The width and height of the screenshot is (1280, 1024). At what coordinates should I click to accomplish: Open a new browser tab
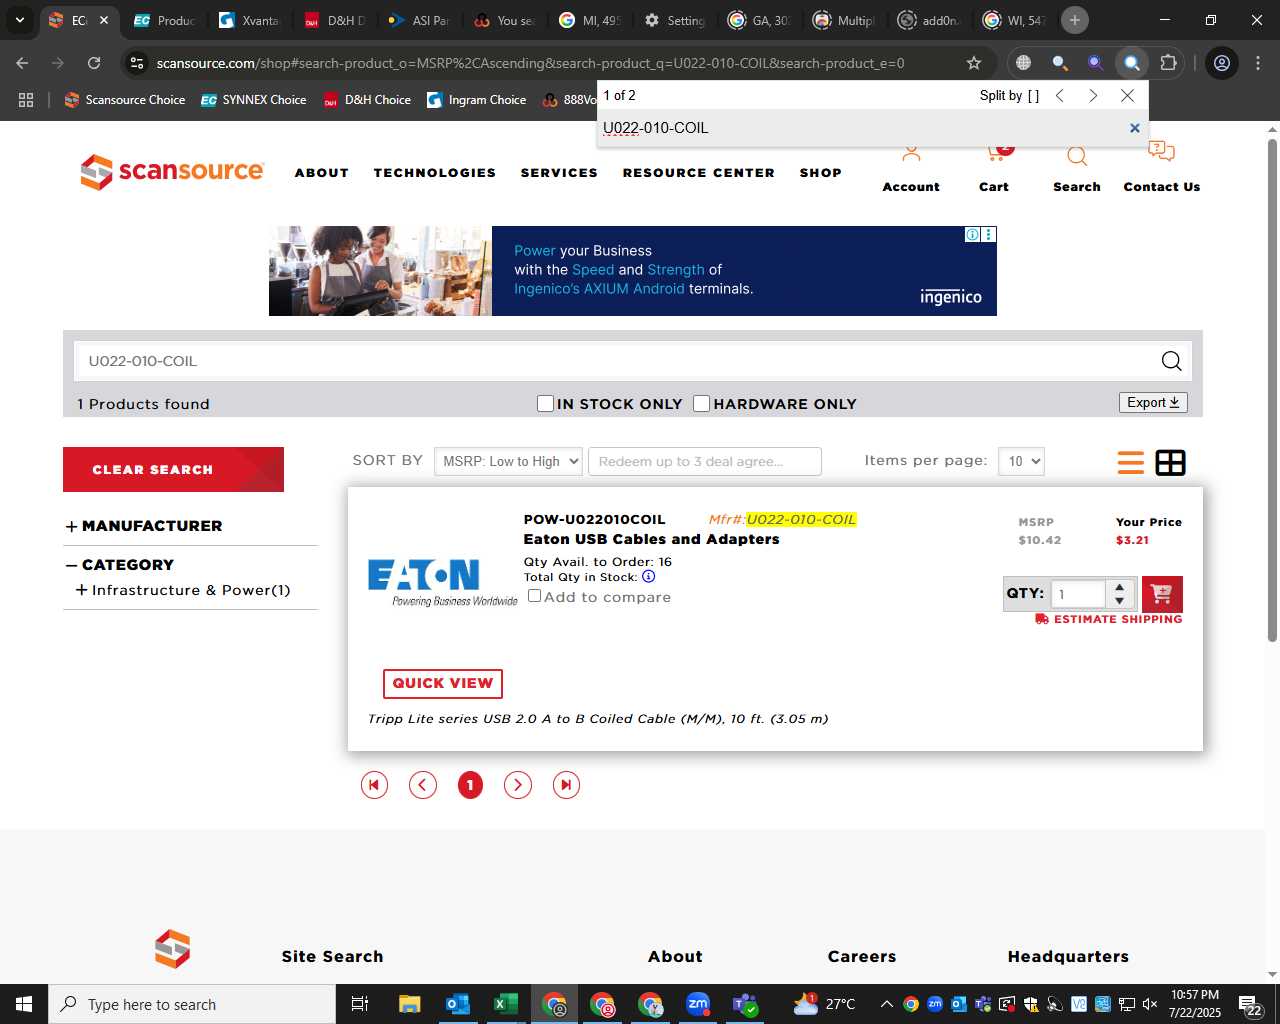click(1075, 20)
